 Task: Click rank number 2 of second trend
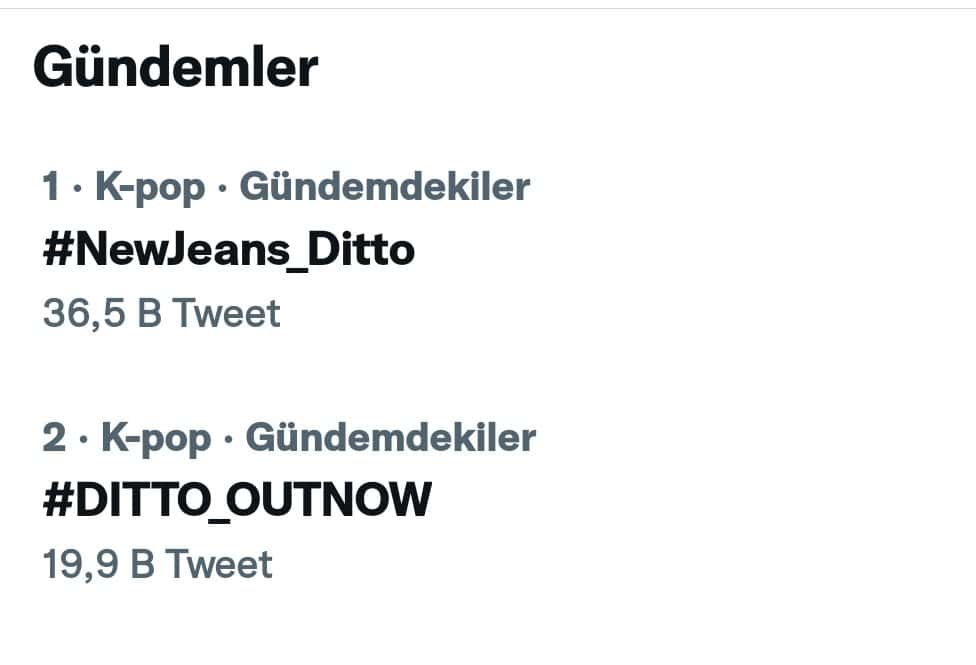click(54, 437)
